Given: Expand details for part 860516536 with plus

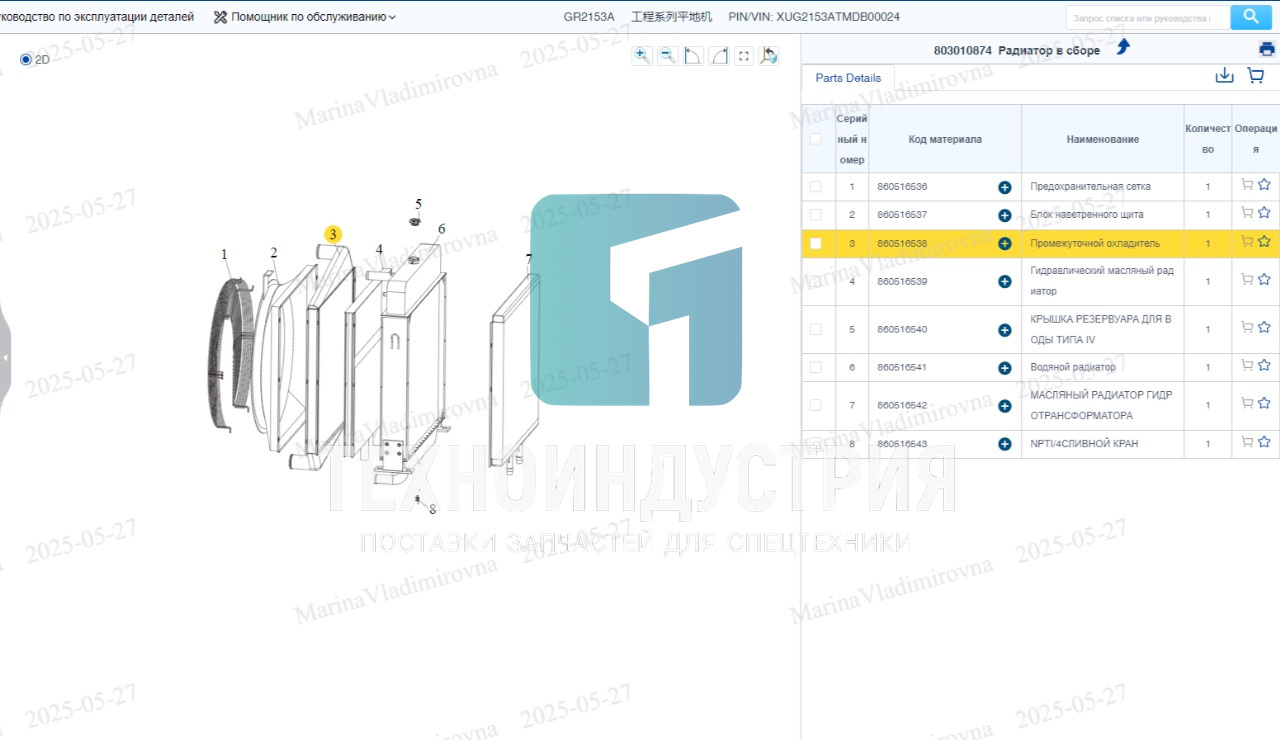Looking at the screenshot, I should 1004,187.
